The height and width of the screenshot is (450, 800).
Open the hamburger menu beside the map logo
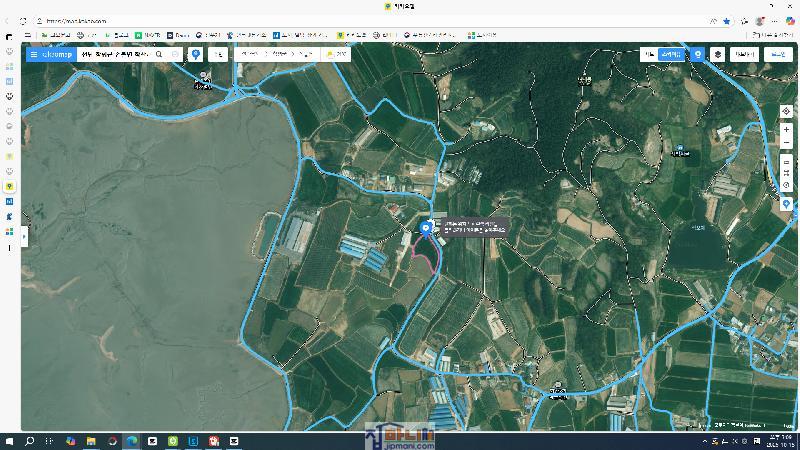click(33, 54)
